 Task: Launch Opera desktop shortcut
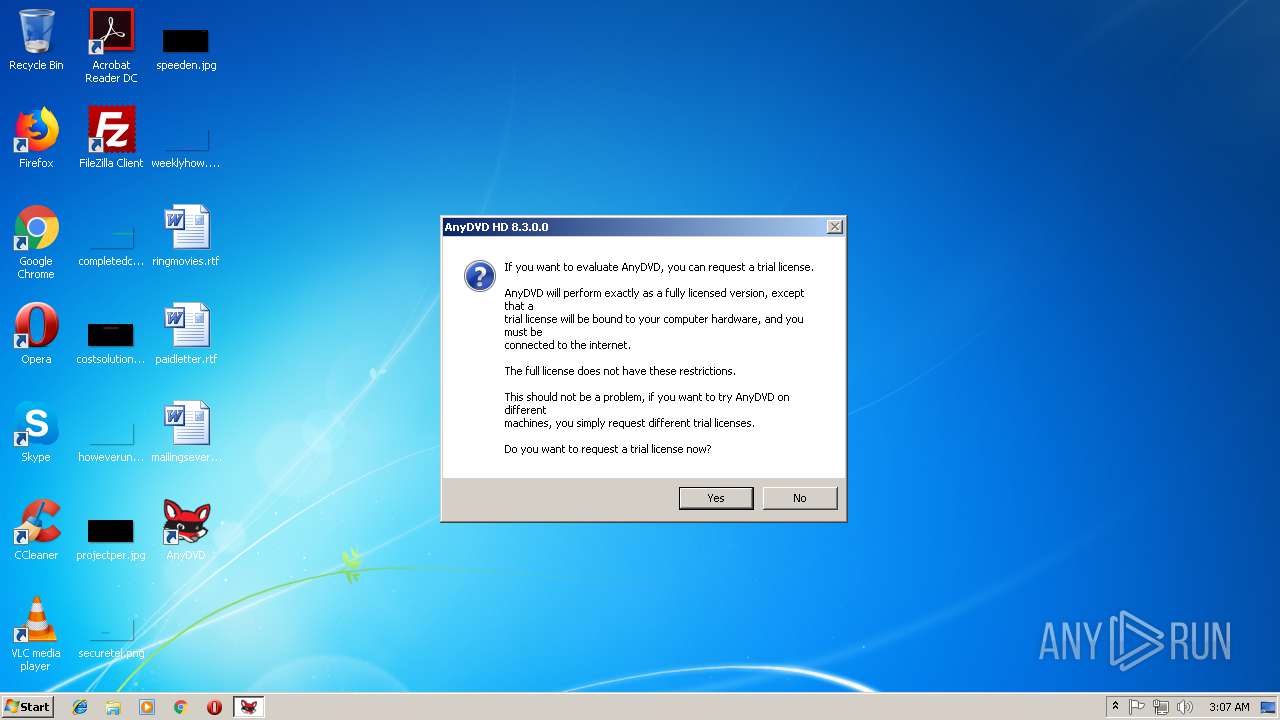point(36,334)
